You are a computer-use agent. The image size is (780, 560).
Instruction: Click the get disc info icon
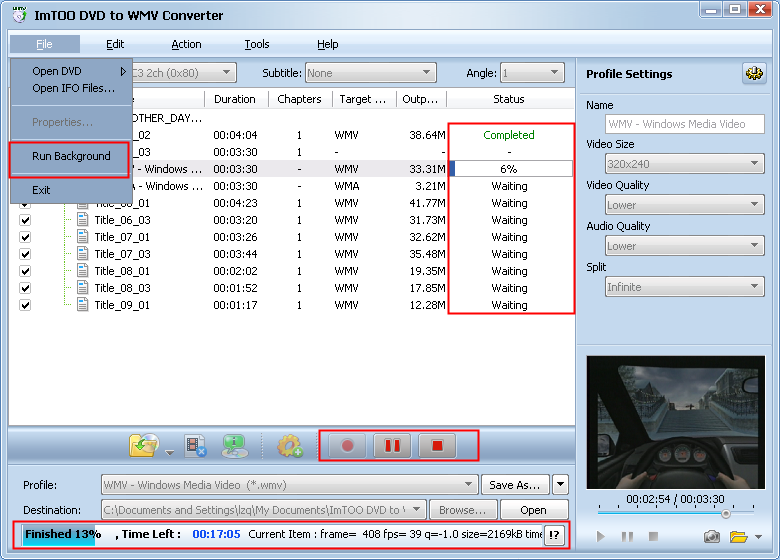(x=234, y=446)
